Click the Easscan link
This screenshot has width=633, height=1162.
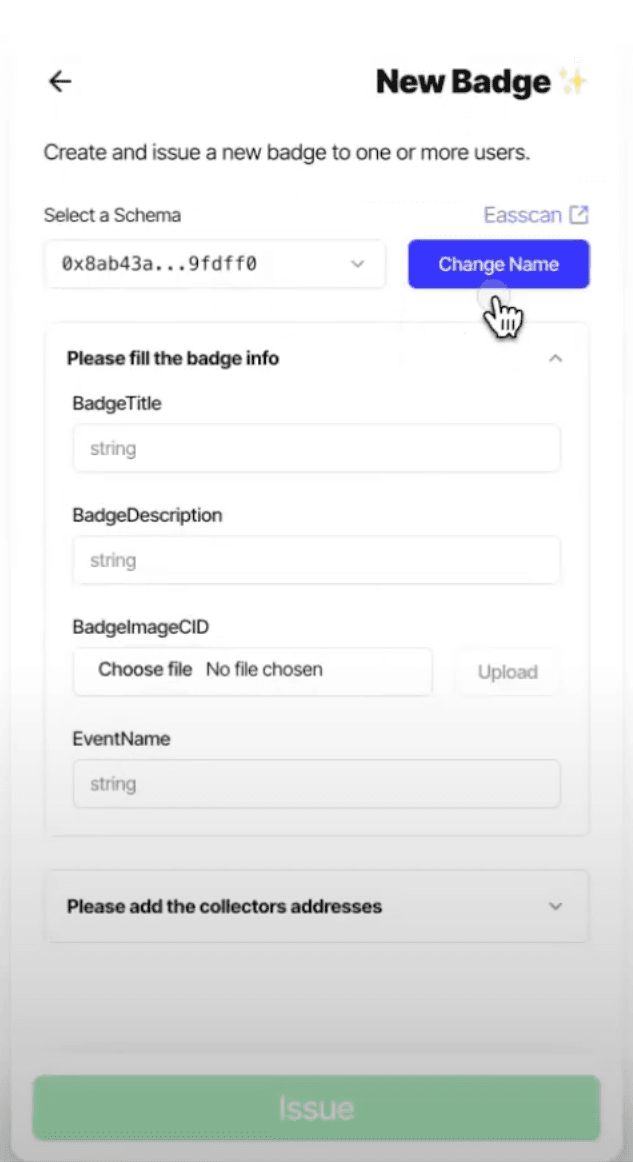pos(523,214)
